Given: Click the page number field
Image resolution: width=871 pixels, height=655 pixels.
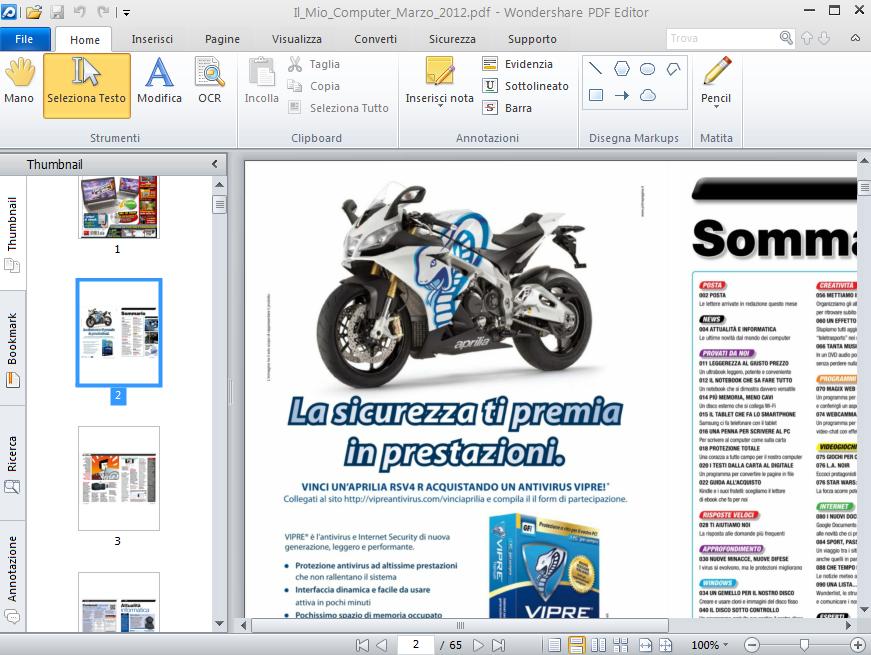Looking at the screenshot, I should point(415,644).
